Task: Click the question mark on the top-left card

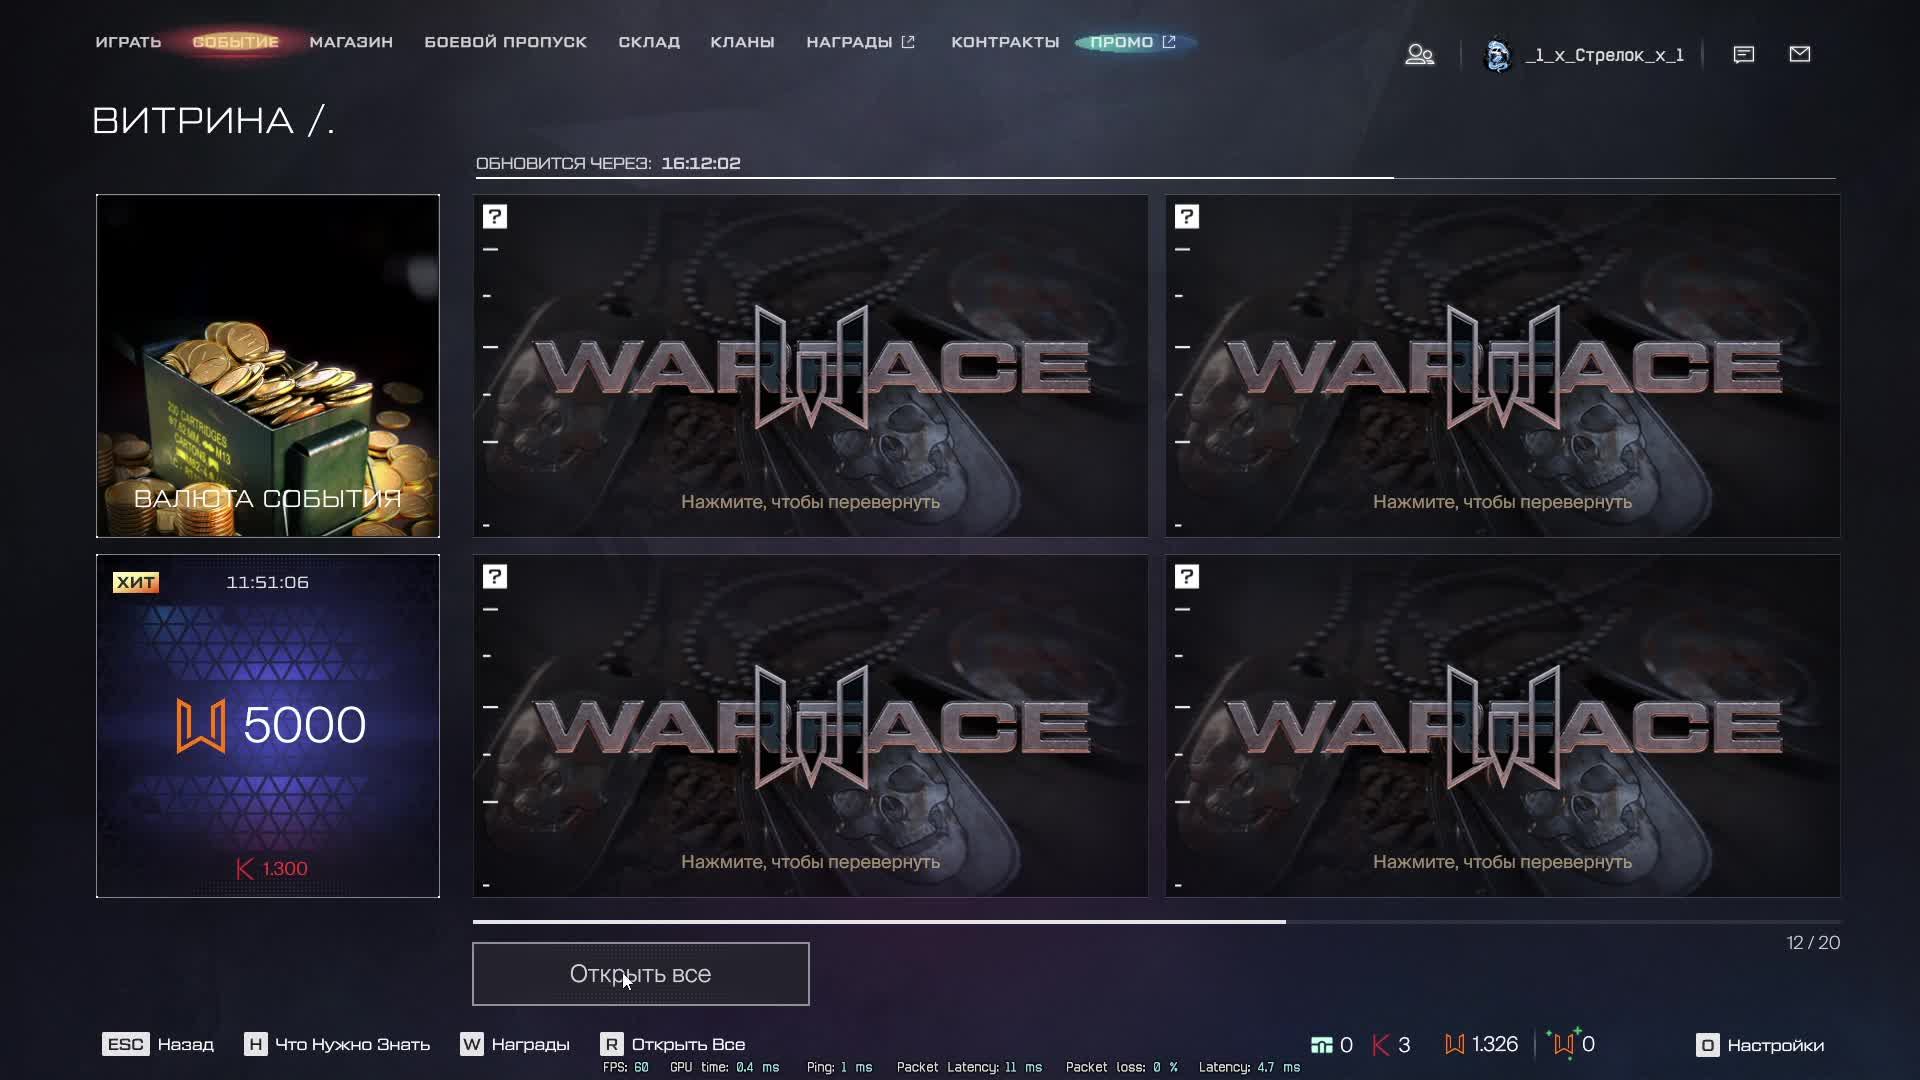Action: (x=495, y=217)
